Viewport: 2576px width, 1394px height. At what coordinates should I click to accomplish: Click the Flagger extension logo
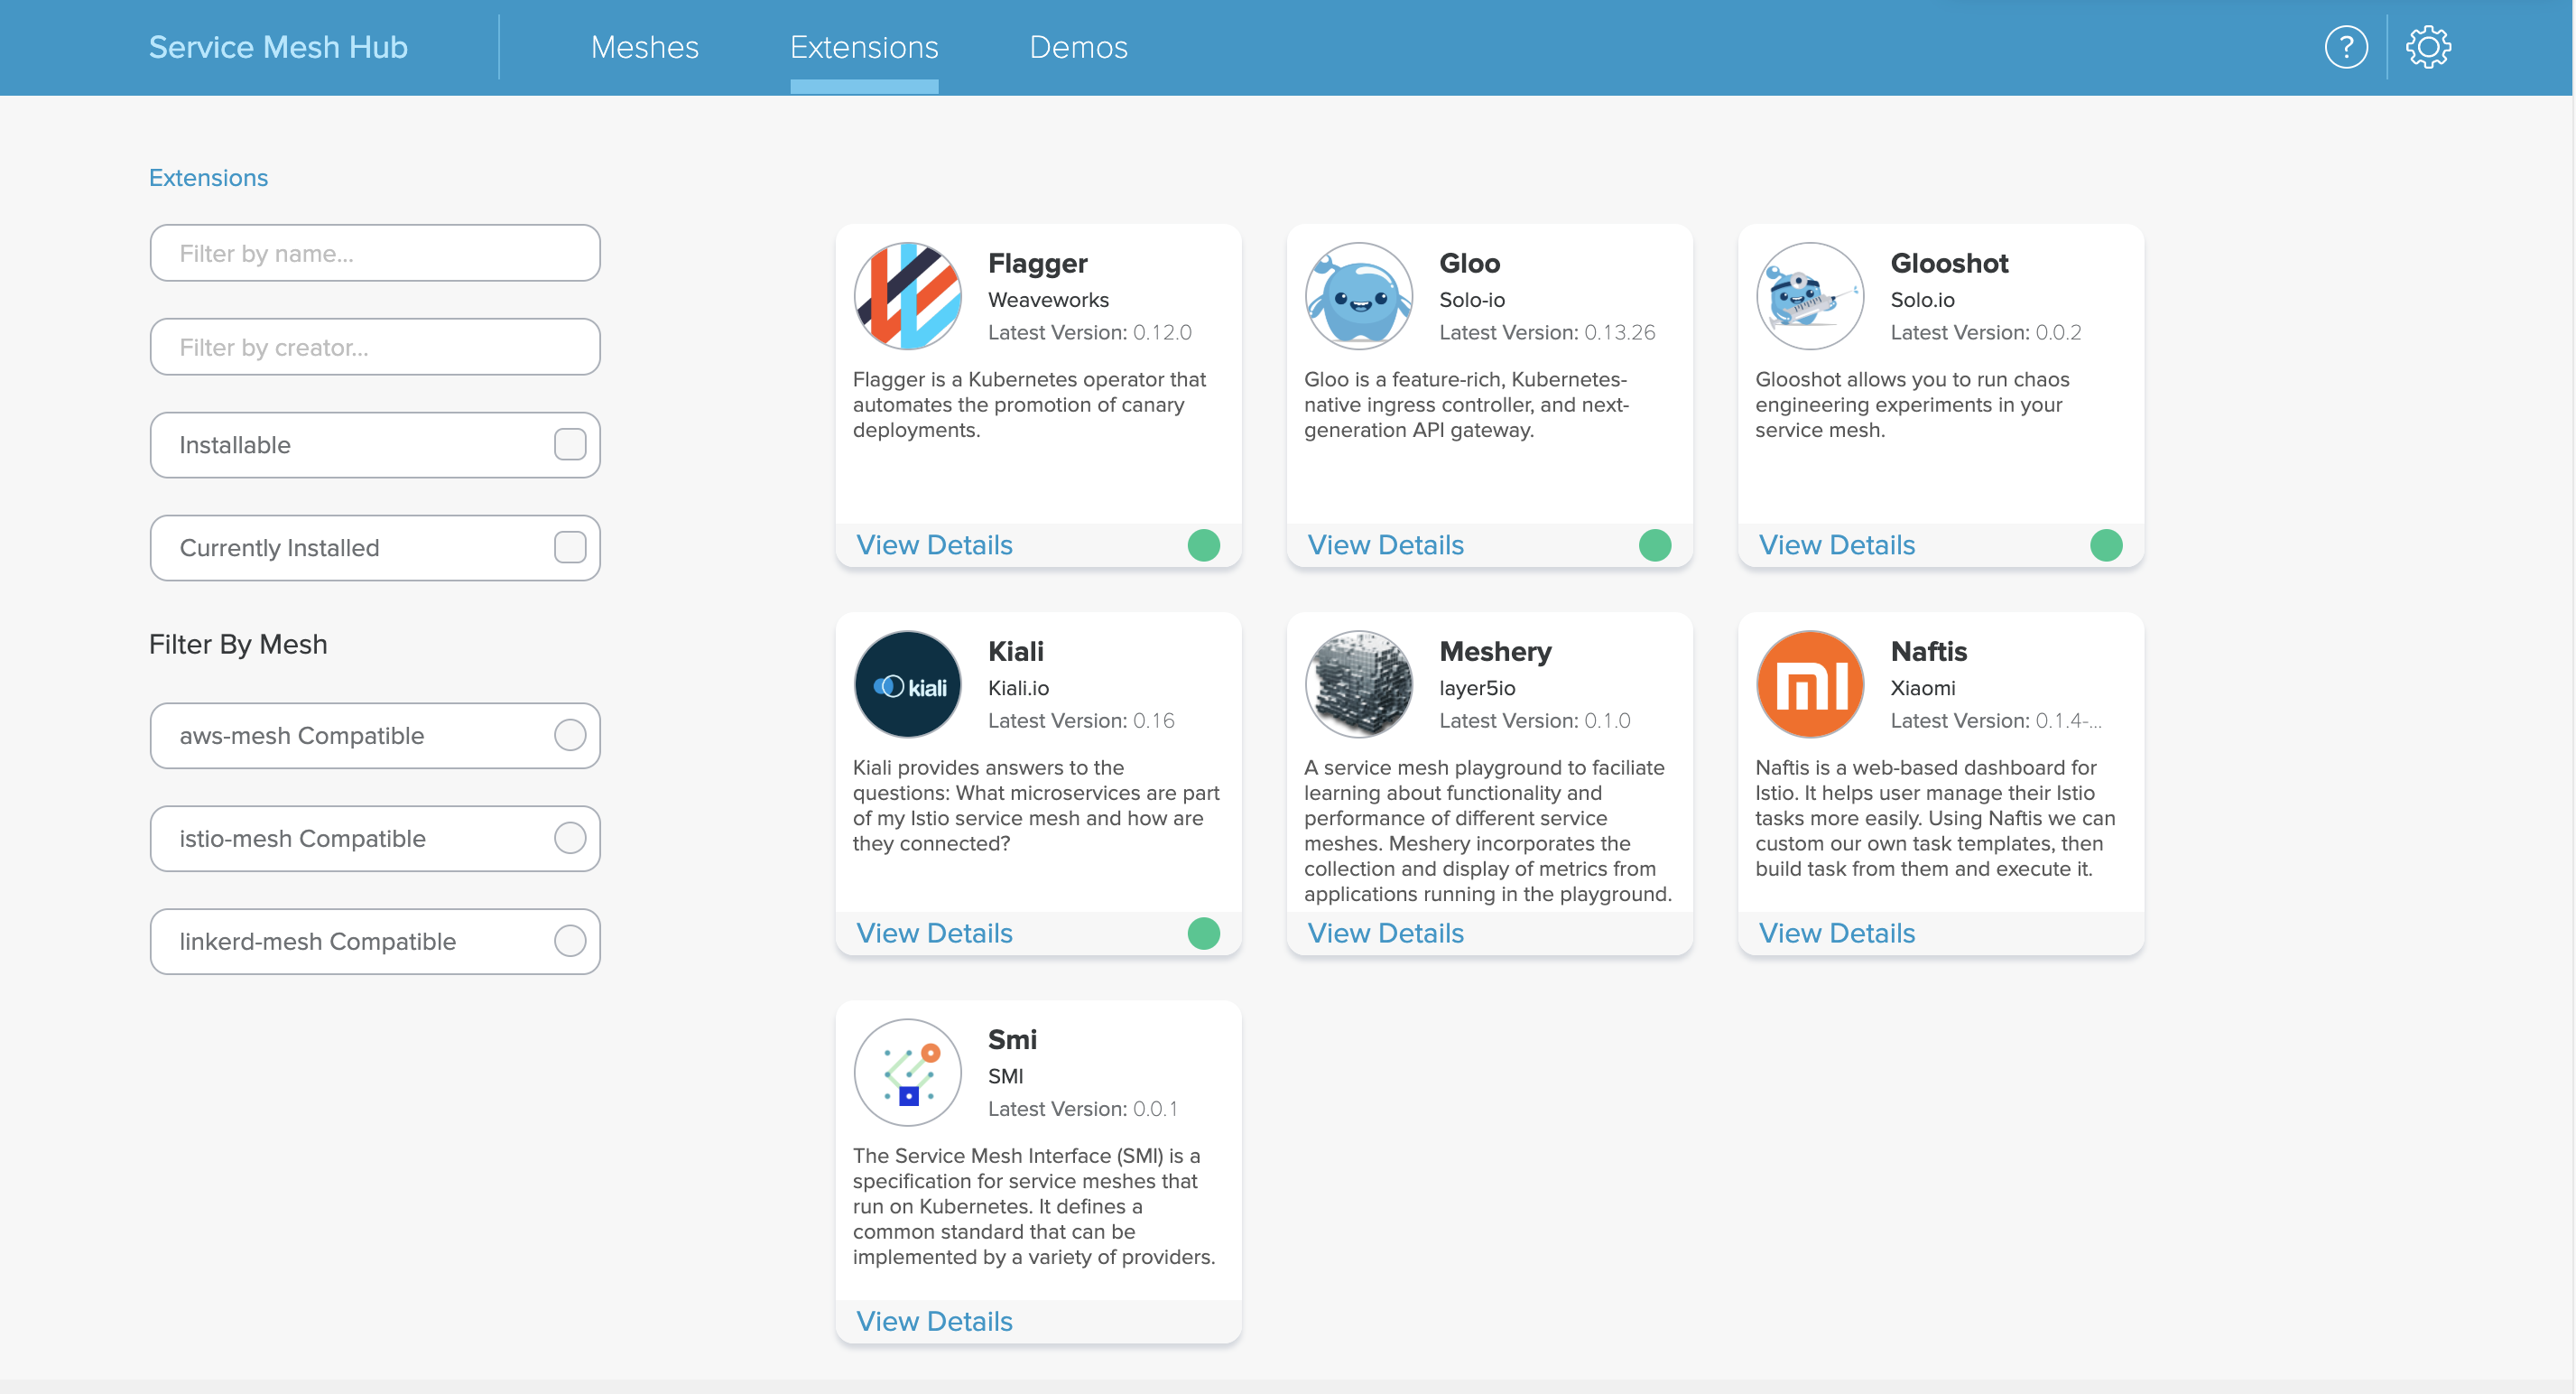907,296
